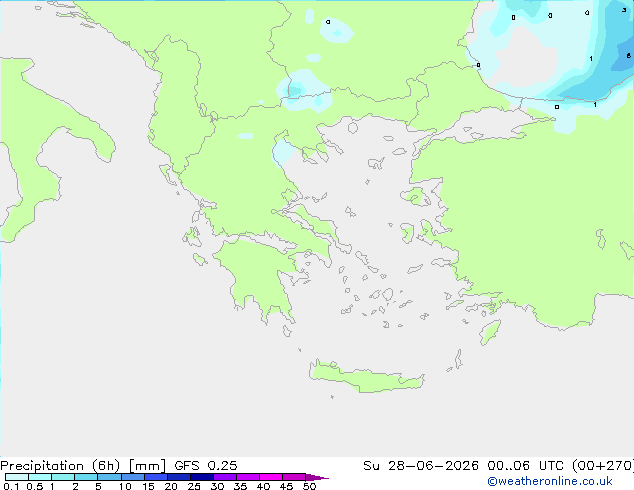Click legend scale value "0.1"
Image resolution: width=634 pixels, height=490 pixels.
click(x=11, y=486)
